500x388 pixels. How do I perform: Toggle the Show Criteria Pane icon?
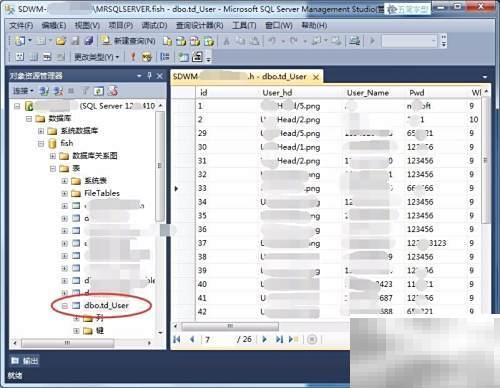coord(34,57)
